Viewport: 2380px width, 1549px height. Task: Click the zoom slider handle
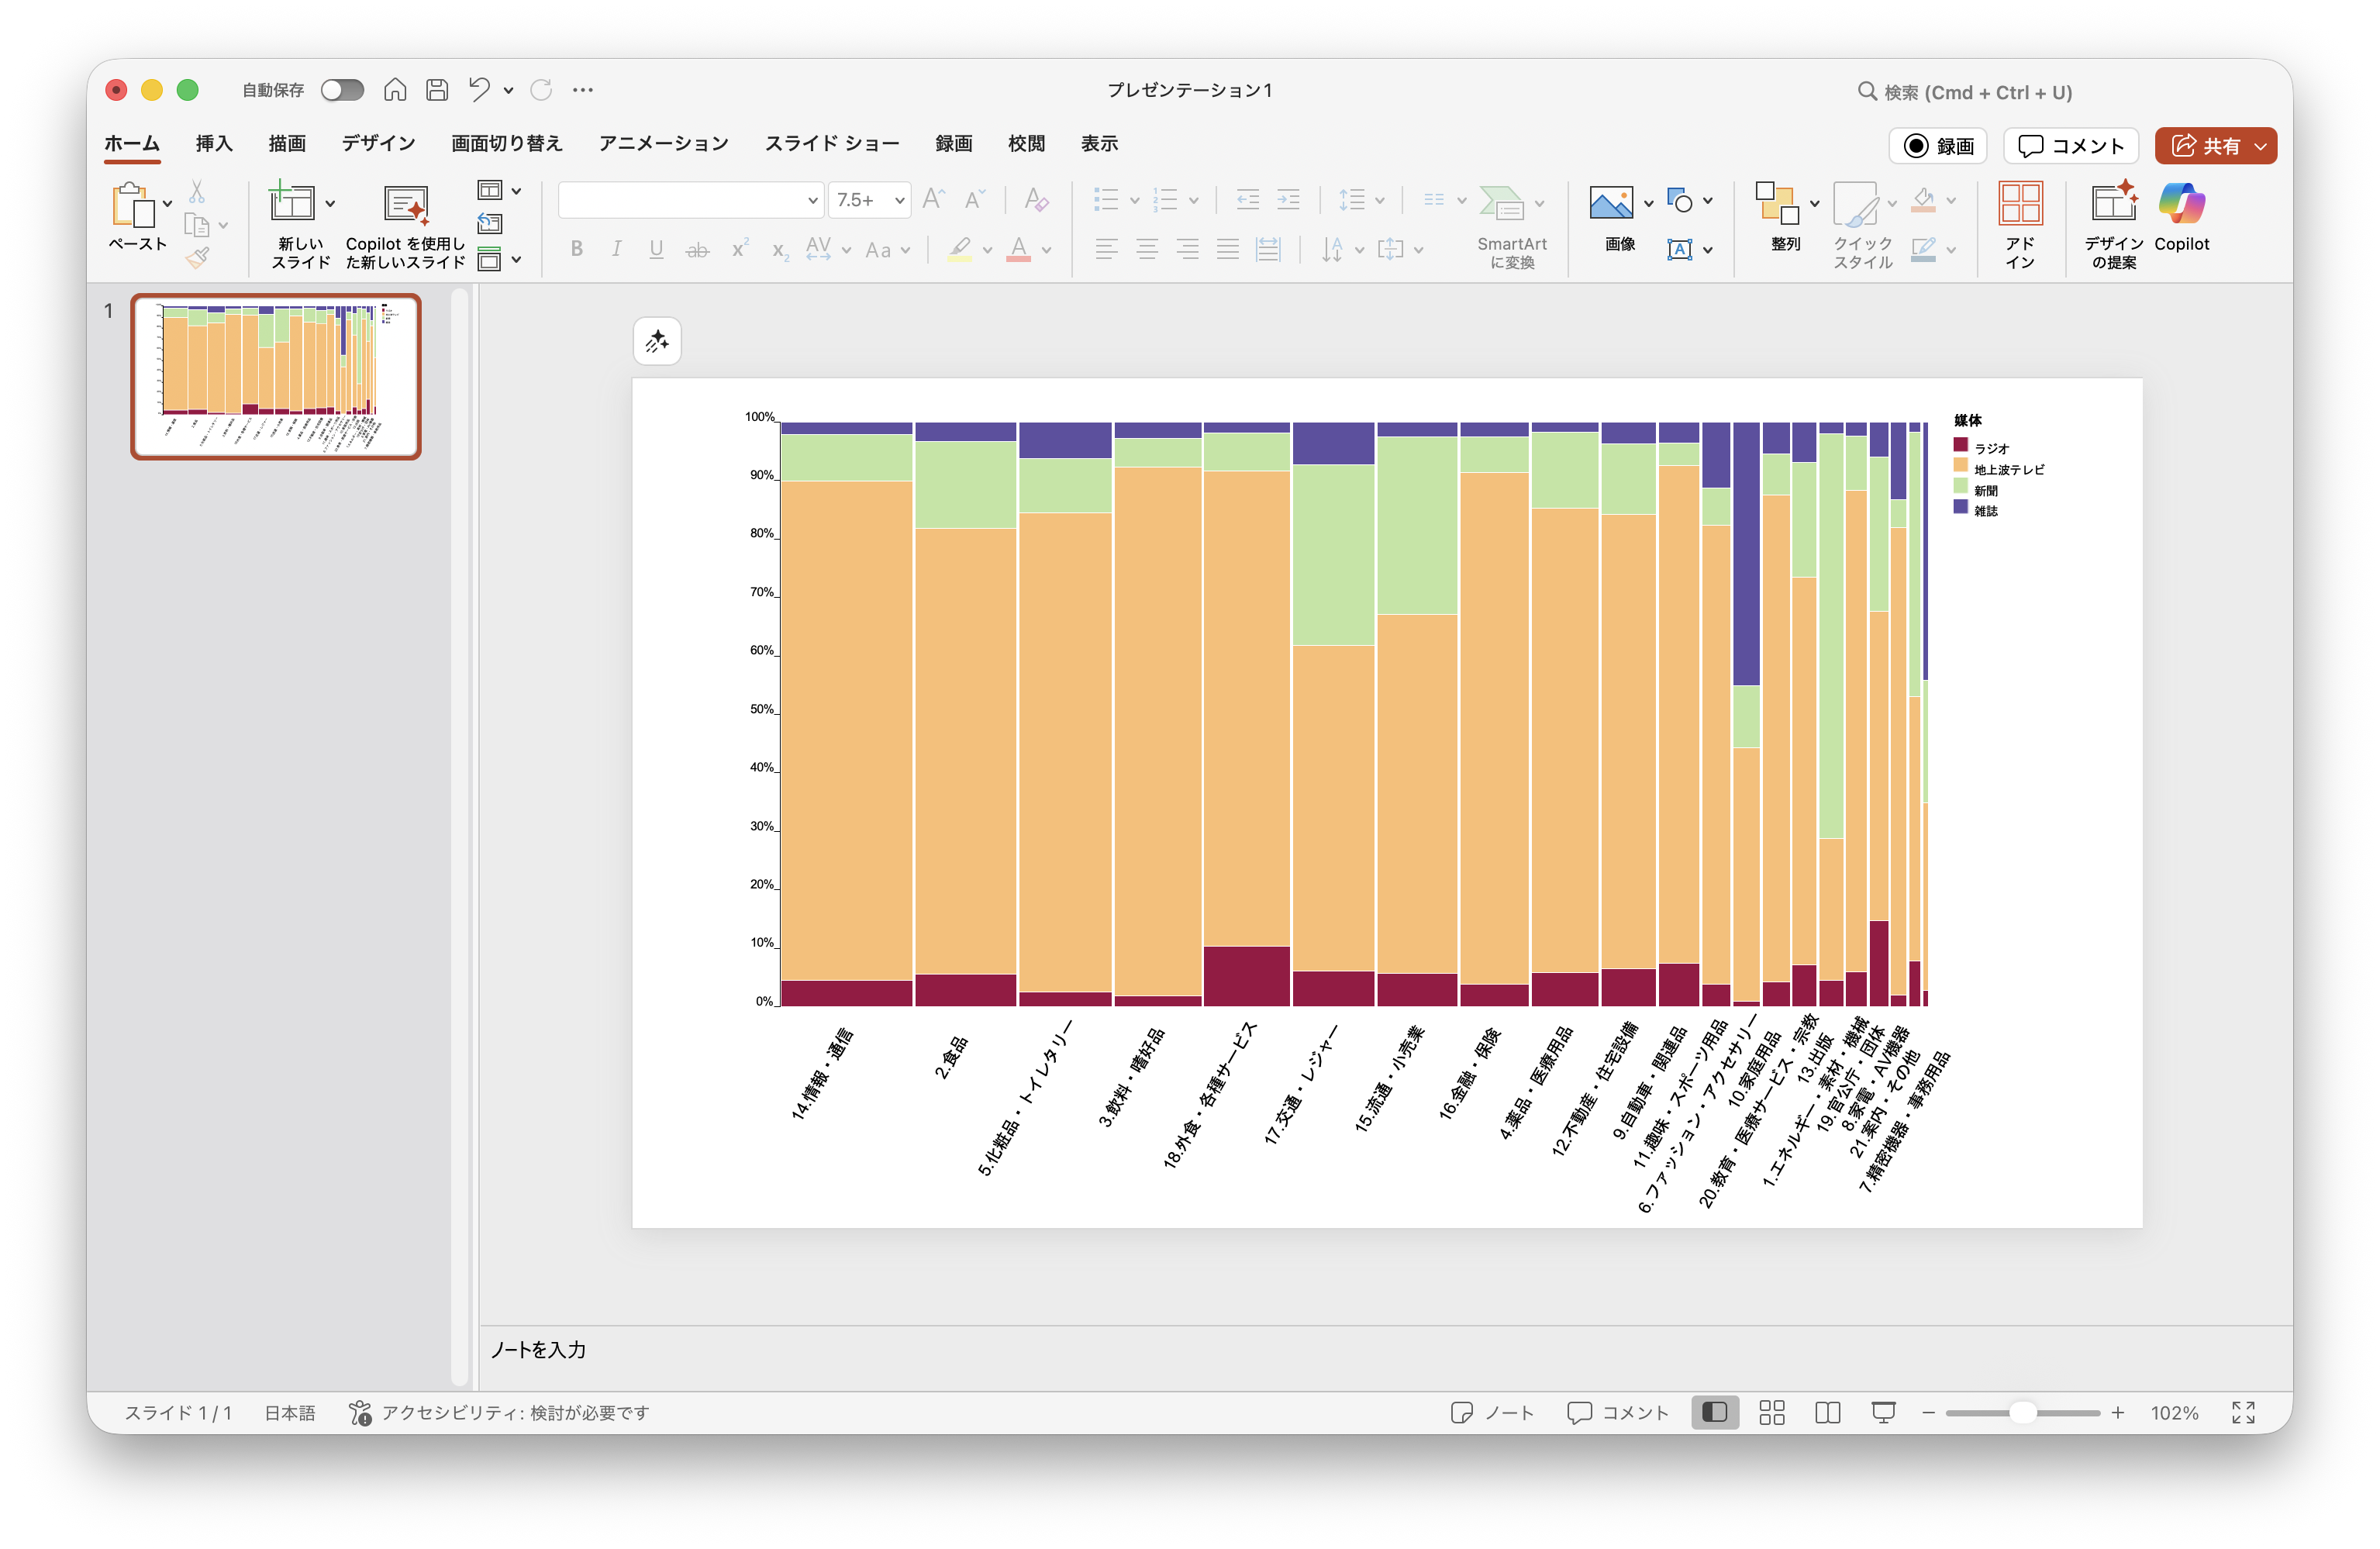tap(2023, 1412)
